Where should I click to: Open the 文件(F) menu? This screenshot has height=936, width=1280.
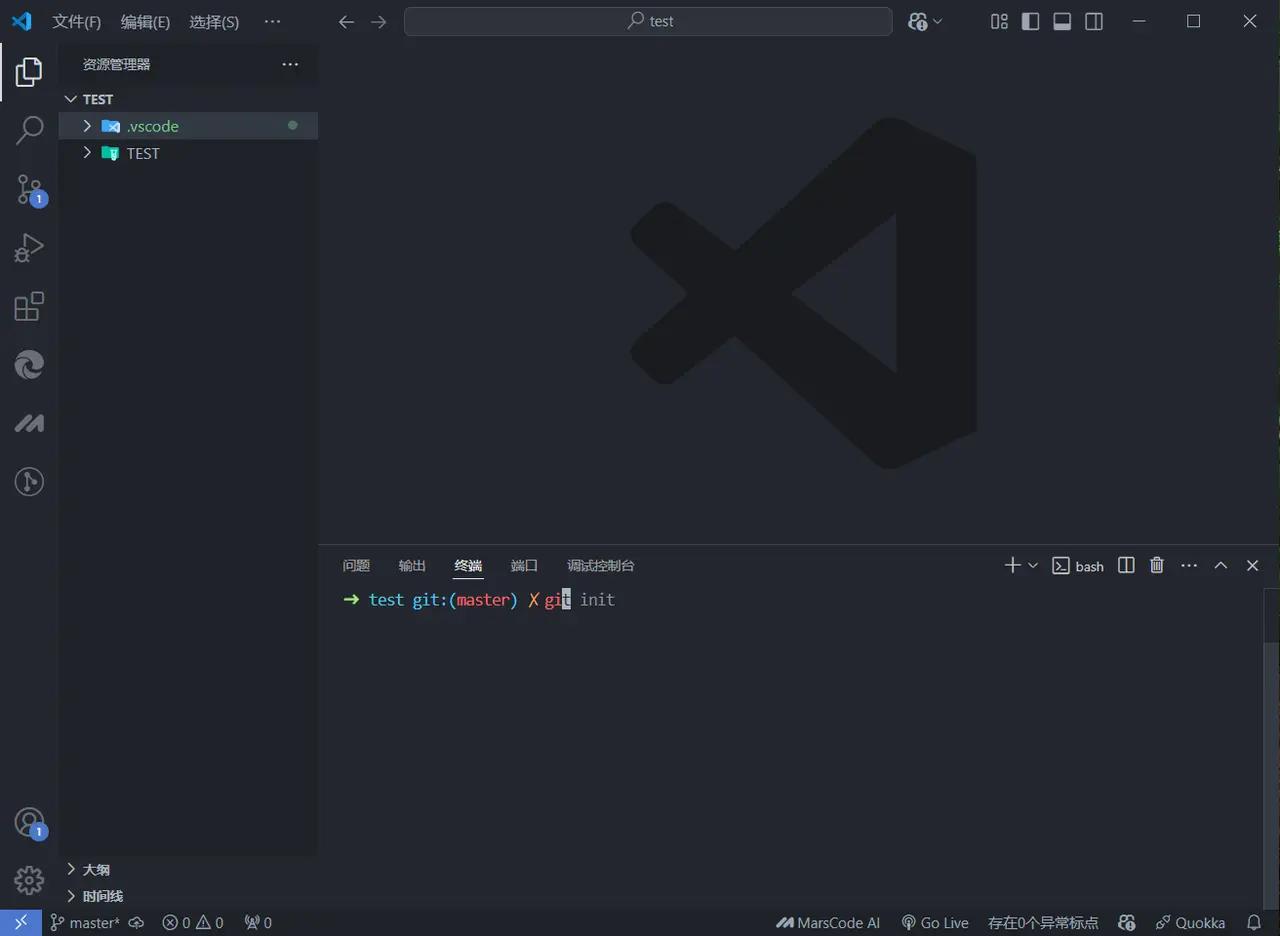pyautogui.click(x=77, y=21)
